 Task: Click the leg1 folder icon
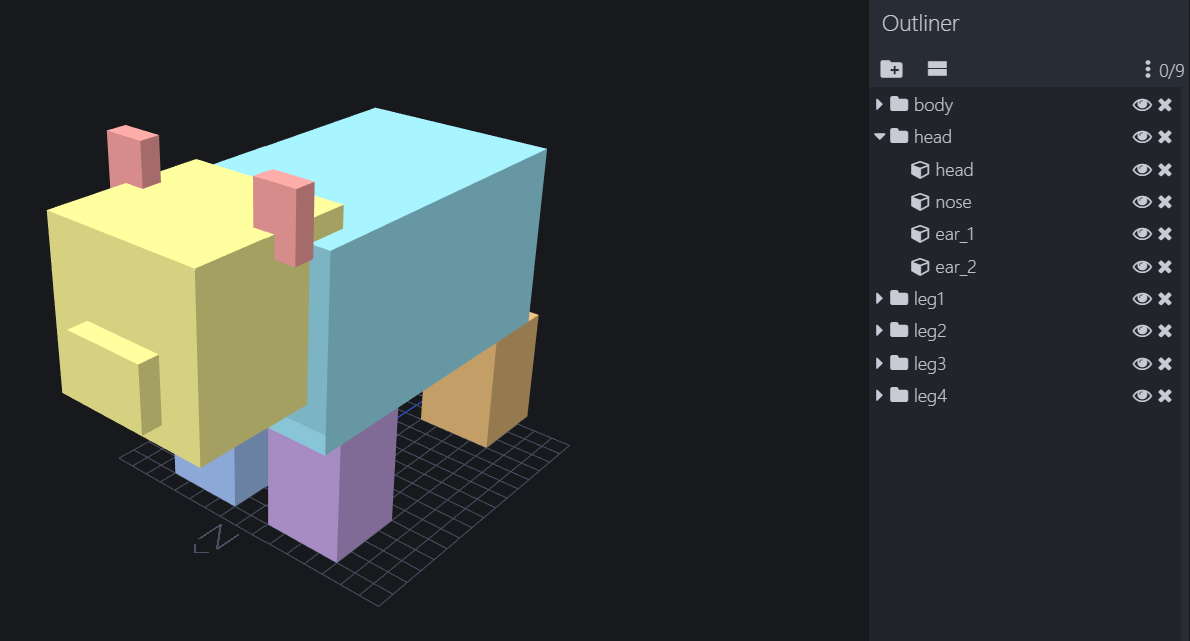[899, 298]
